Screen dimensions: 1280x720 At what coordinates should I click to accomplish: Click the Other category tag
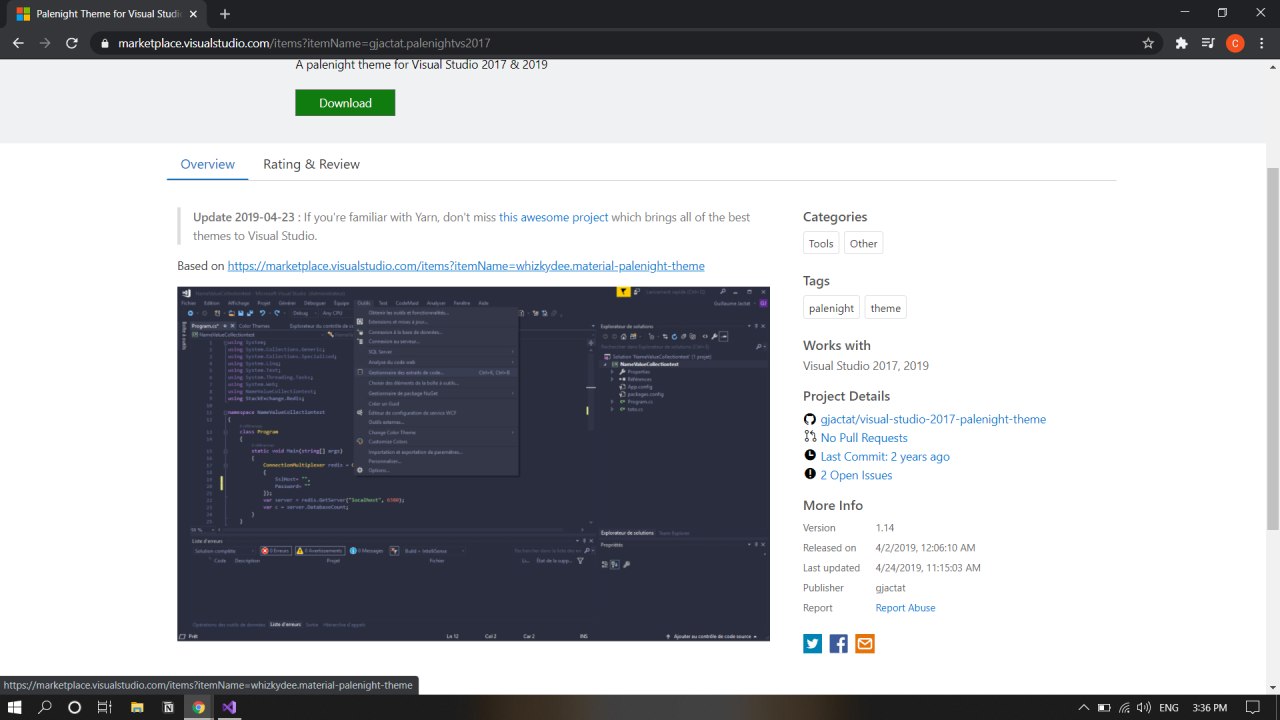click(x=863, y=243)
